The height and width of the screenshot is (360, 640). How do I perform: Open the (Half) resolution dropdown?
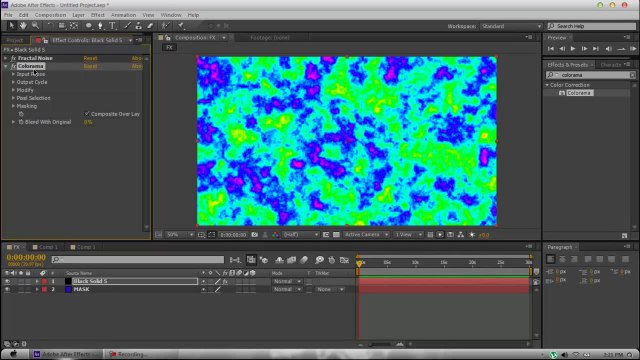click(x=301, y=235)
